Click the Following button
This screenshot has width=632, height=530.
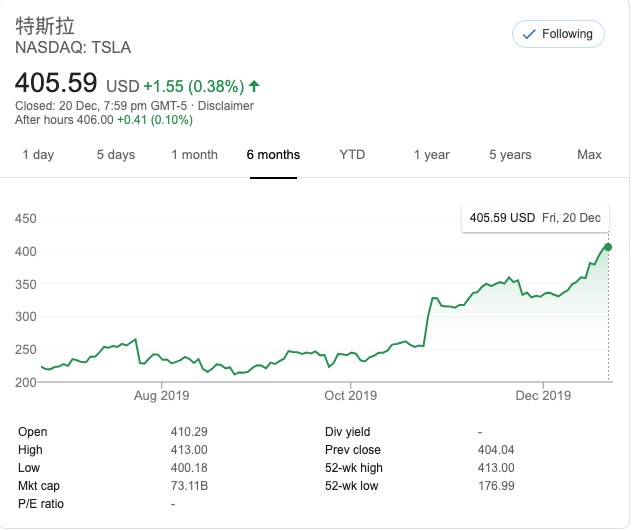[558, 34]
